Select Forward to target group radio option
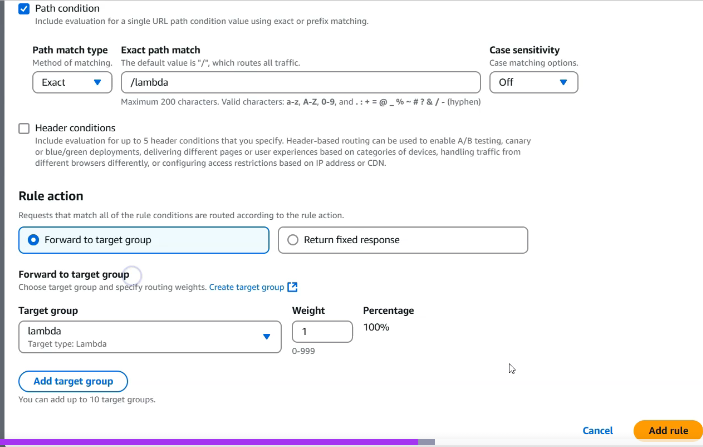703x447 pixels. pyautogui.click(x=34, y=240)
